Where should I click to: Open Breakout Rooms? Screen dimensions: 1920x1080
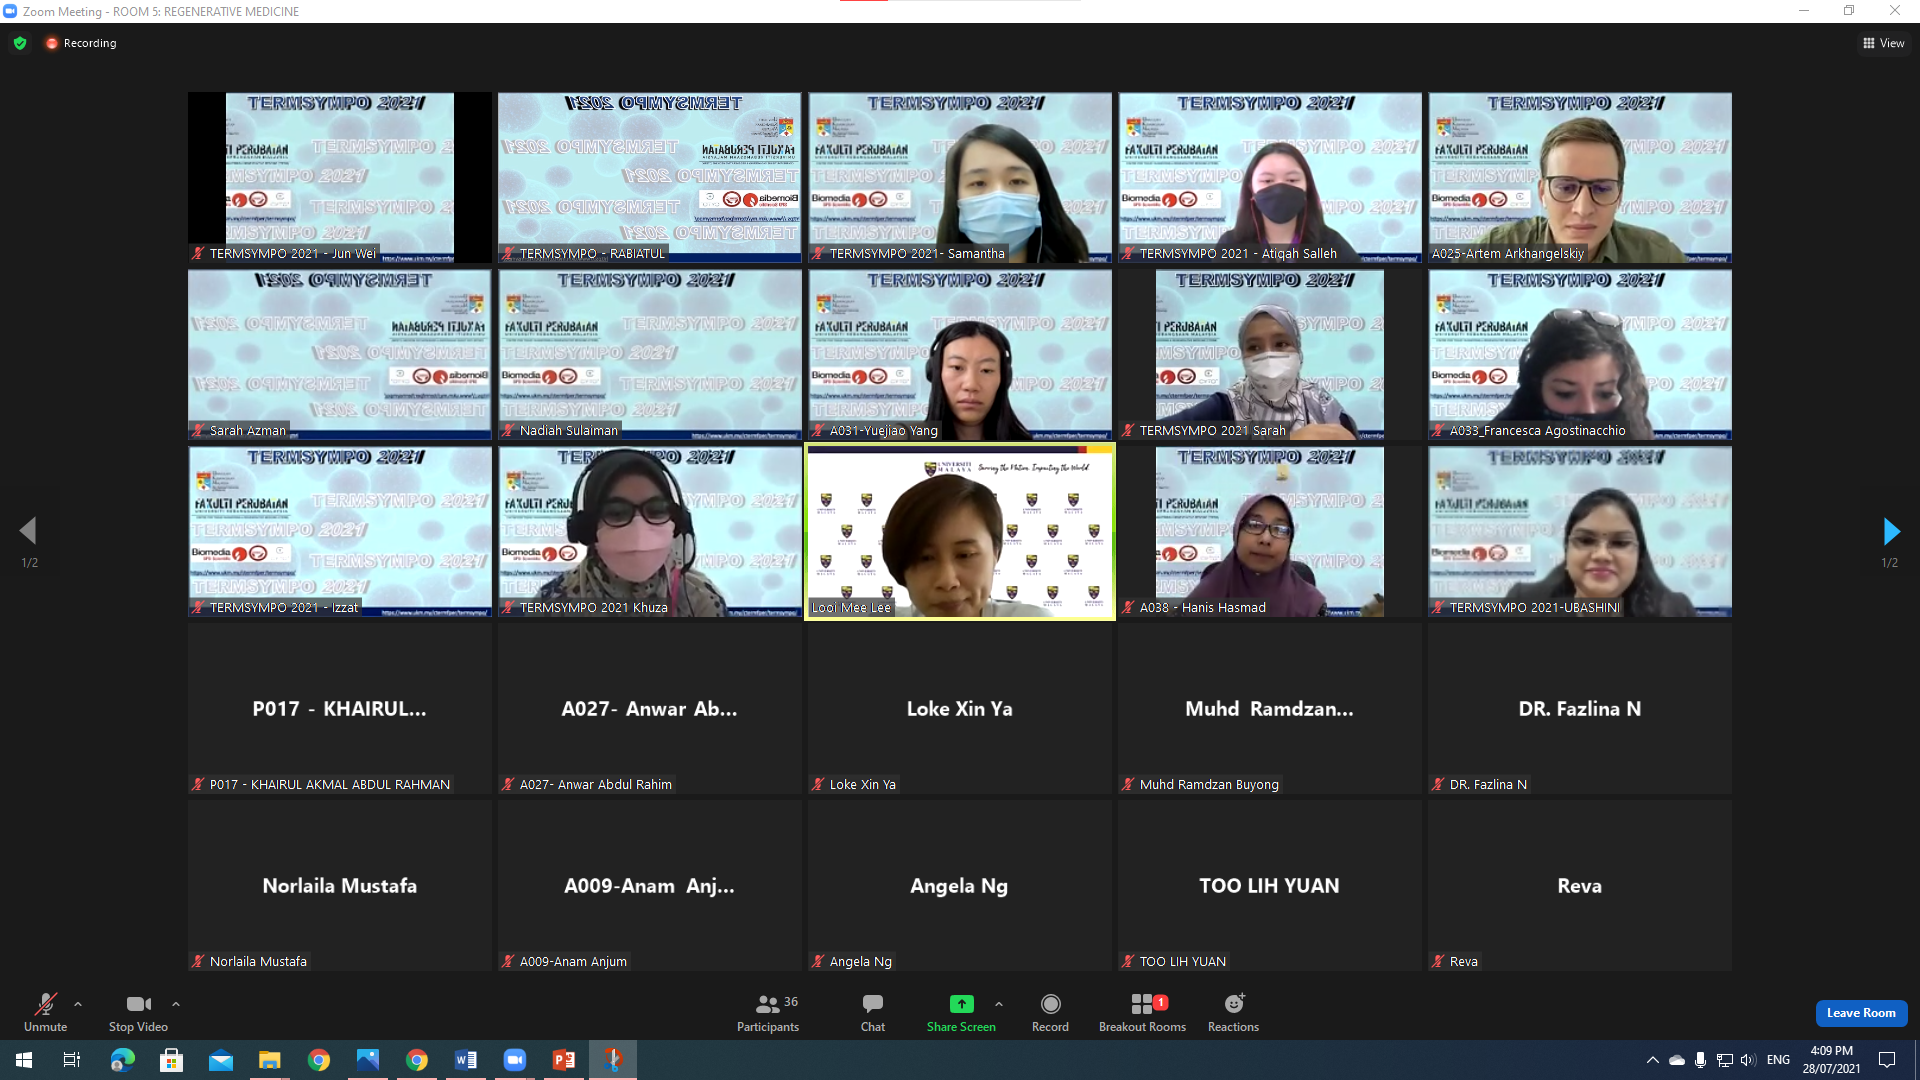[x=1142, y=1011]
